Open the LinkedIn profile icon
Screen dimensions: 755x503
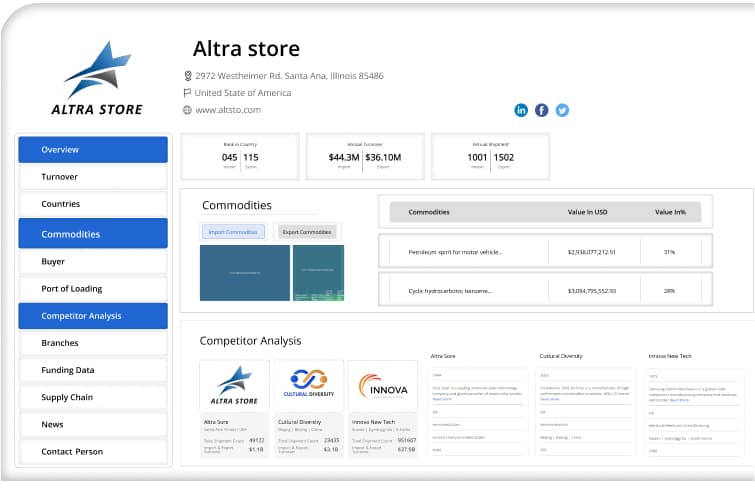pos(521,110)
